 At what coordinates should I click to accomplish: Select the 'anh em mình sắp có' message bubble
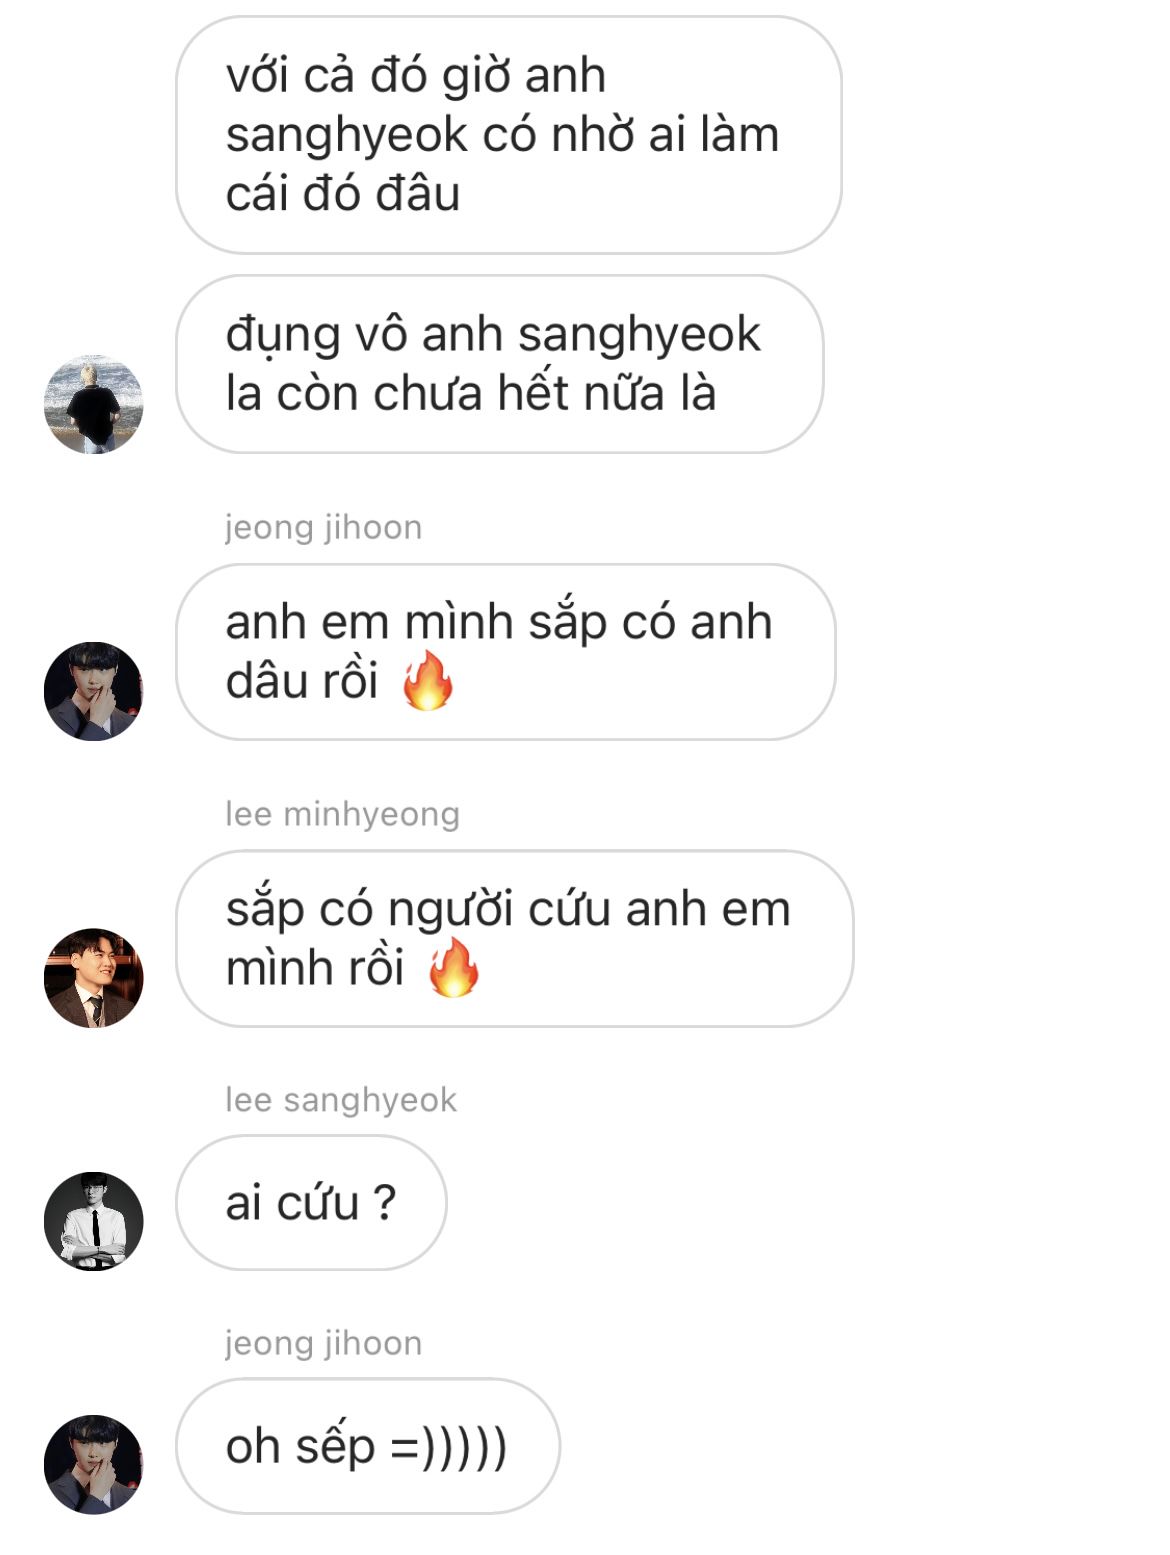(506, 652)
